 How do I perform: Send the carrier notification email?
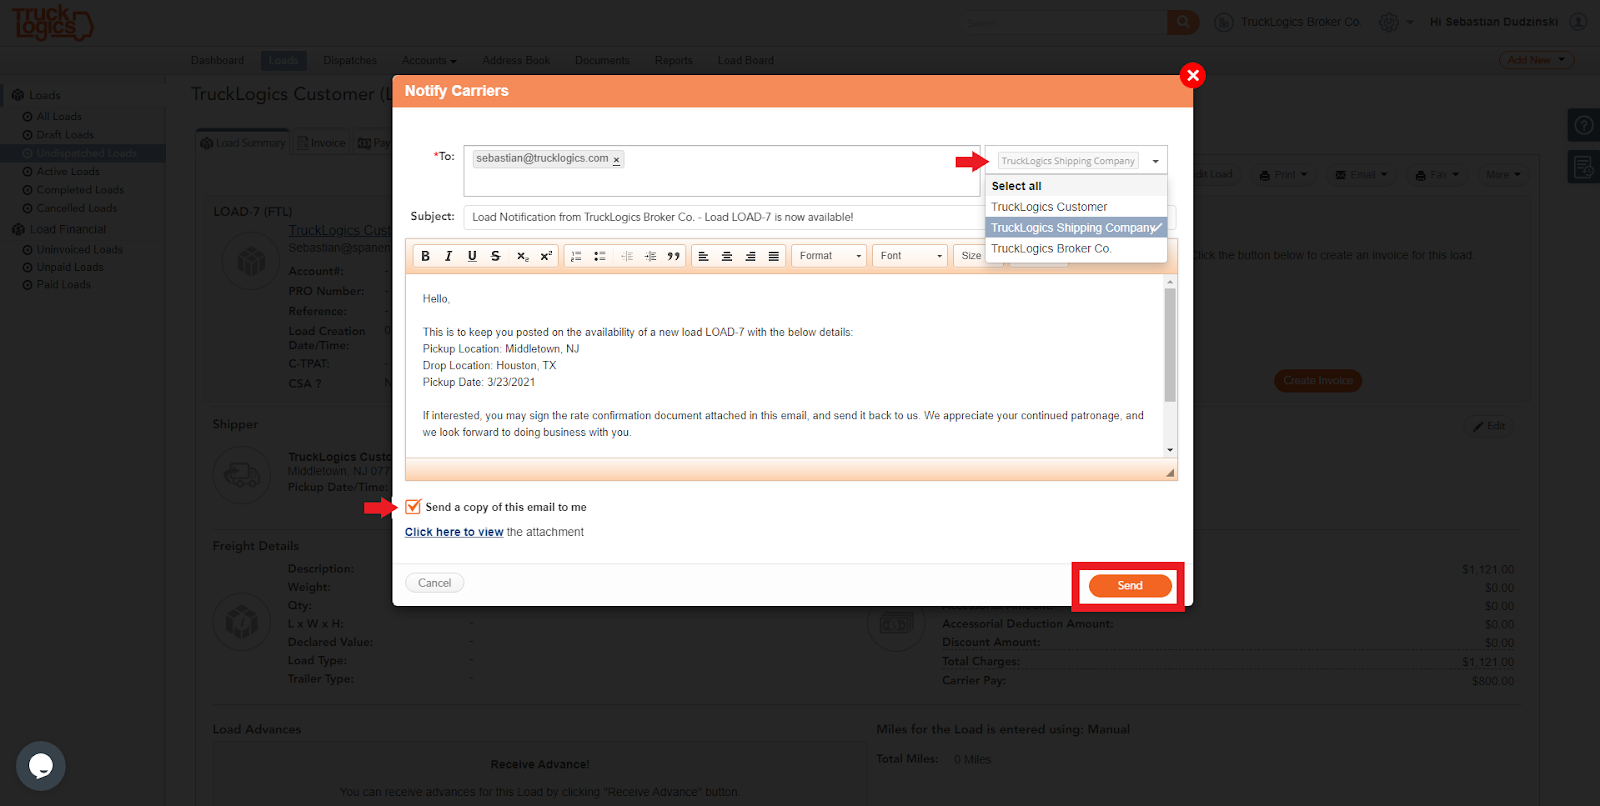[1130, 586]
